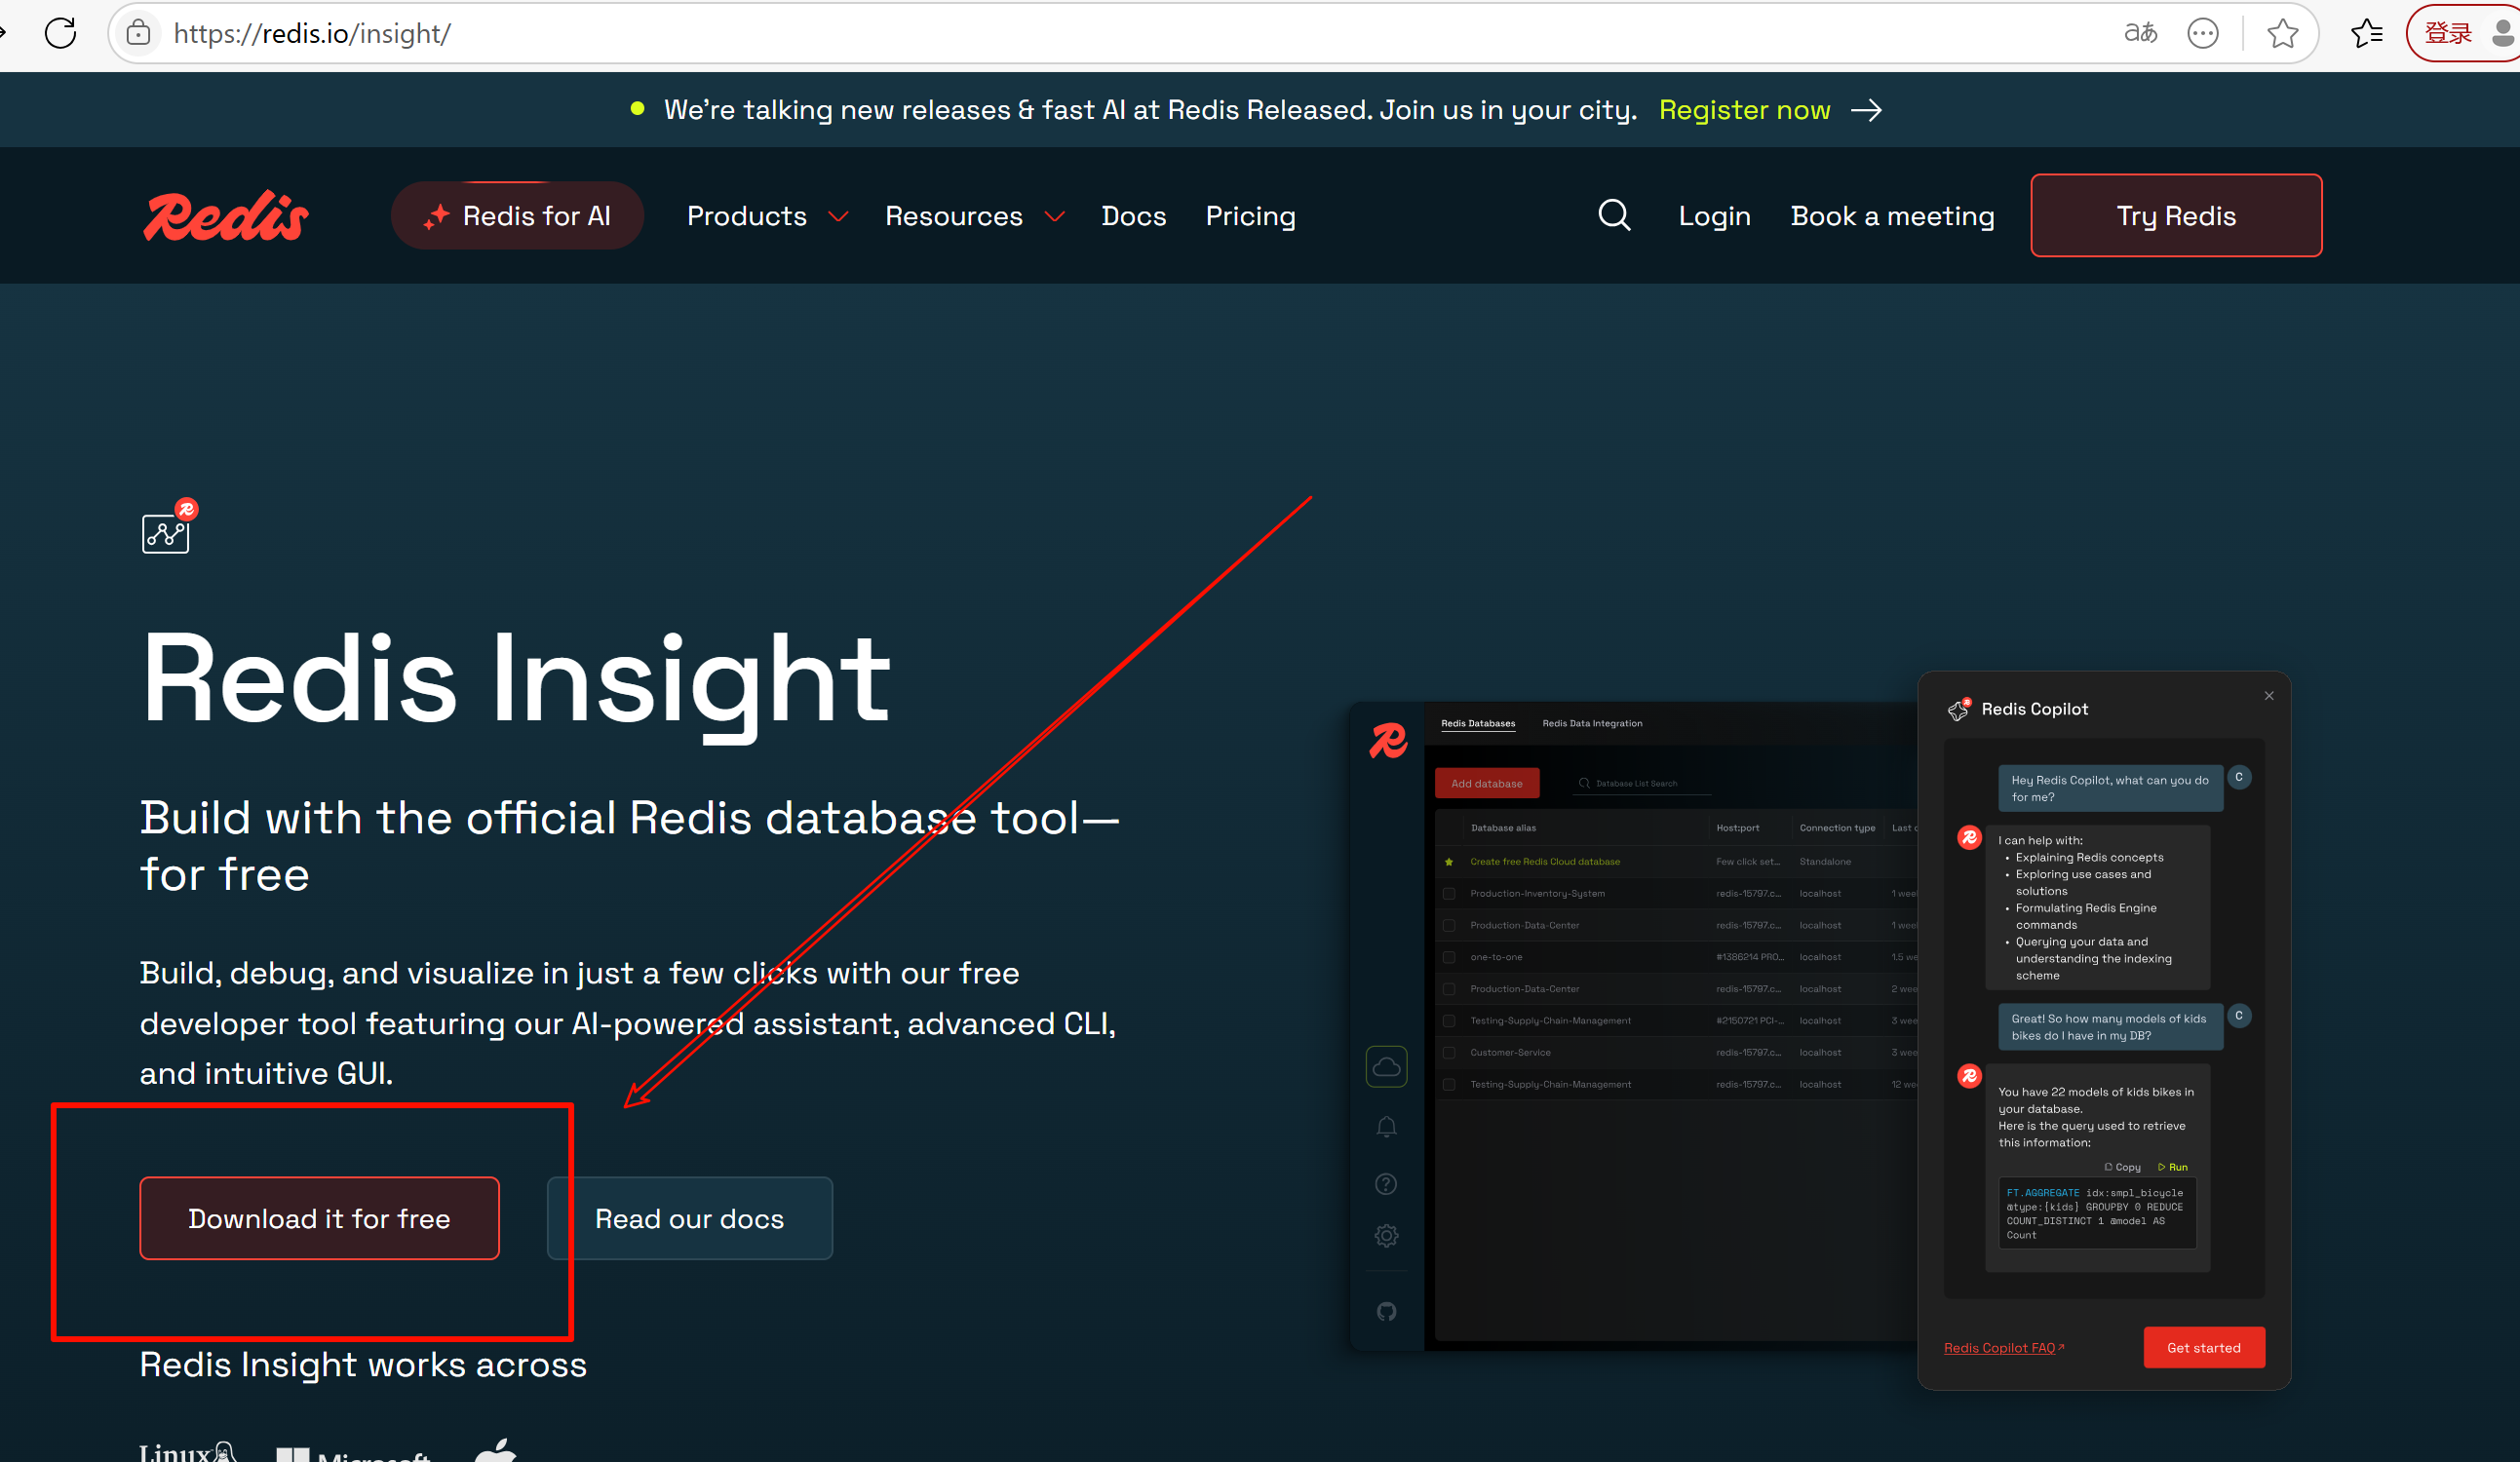Click the cloud icon in preview sidebar

point(1386,1066)
